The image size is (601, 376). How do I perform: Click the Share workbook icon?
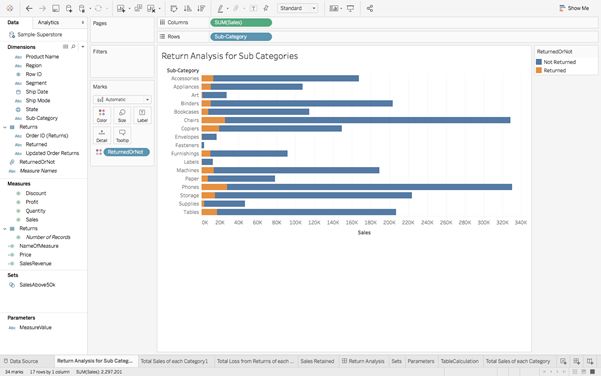[x=369, y=8]
